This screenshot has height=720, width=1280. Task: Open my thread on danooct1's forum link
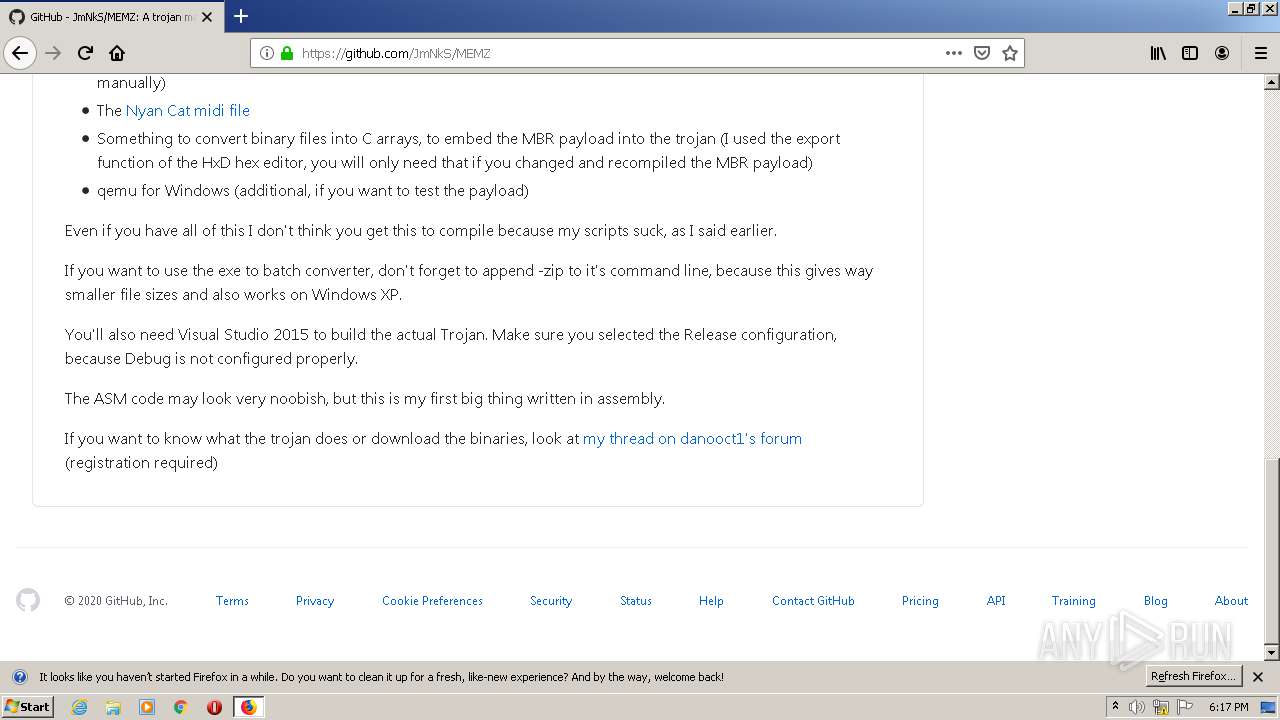(692, 438)
